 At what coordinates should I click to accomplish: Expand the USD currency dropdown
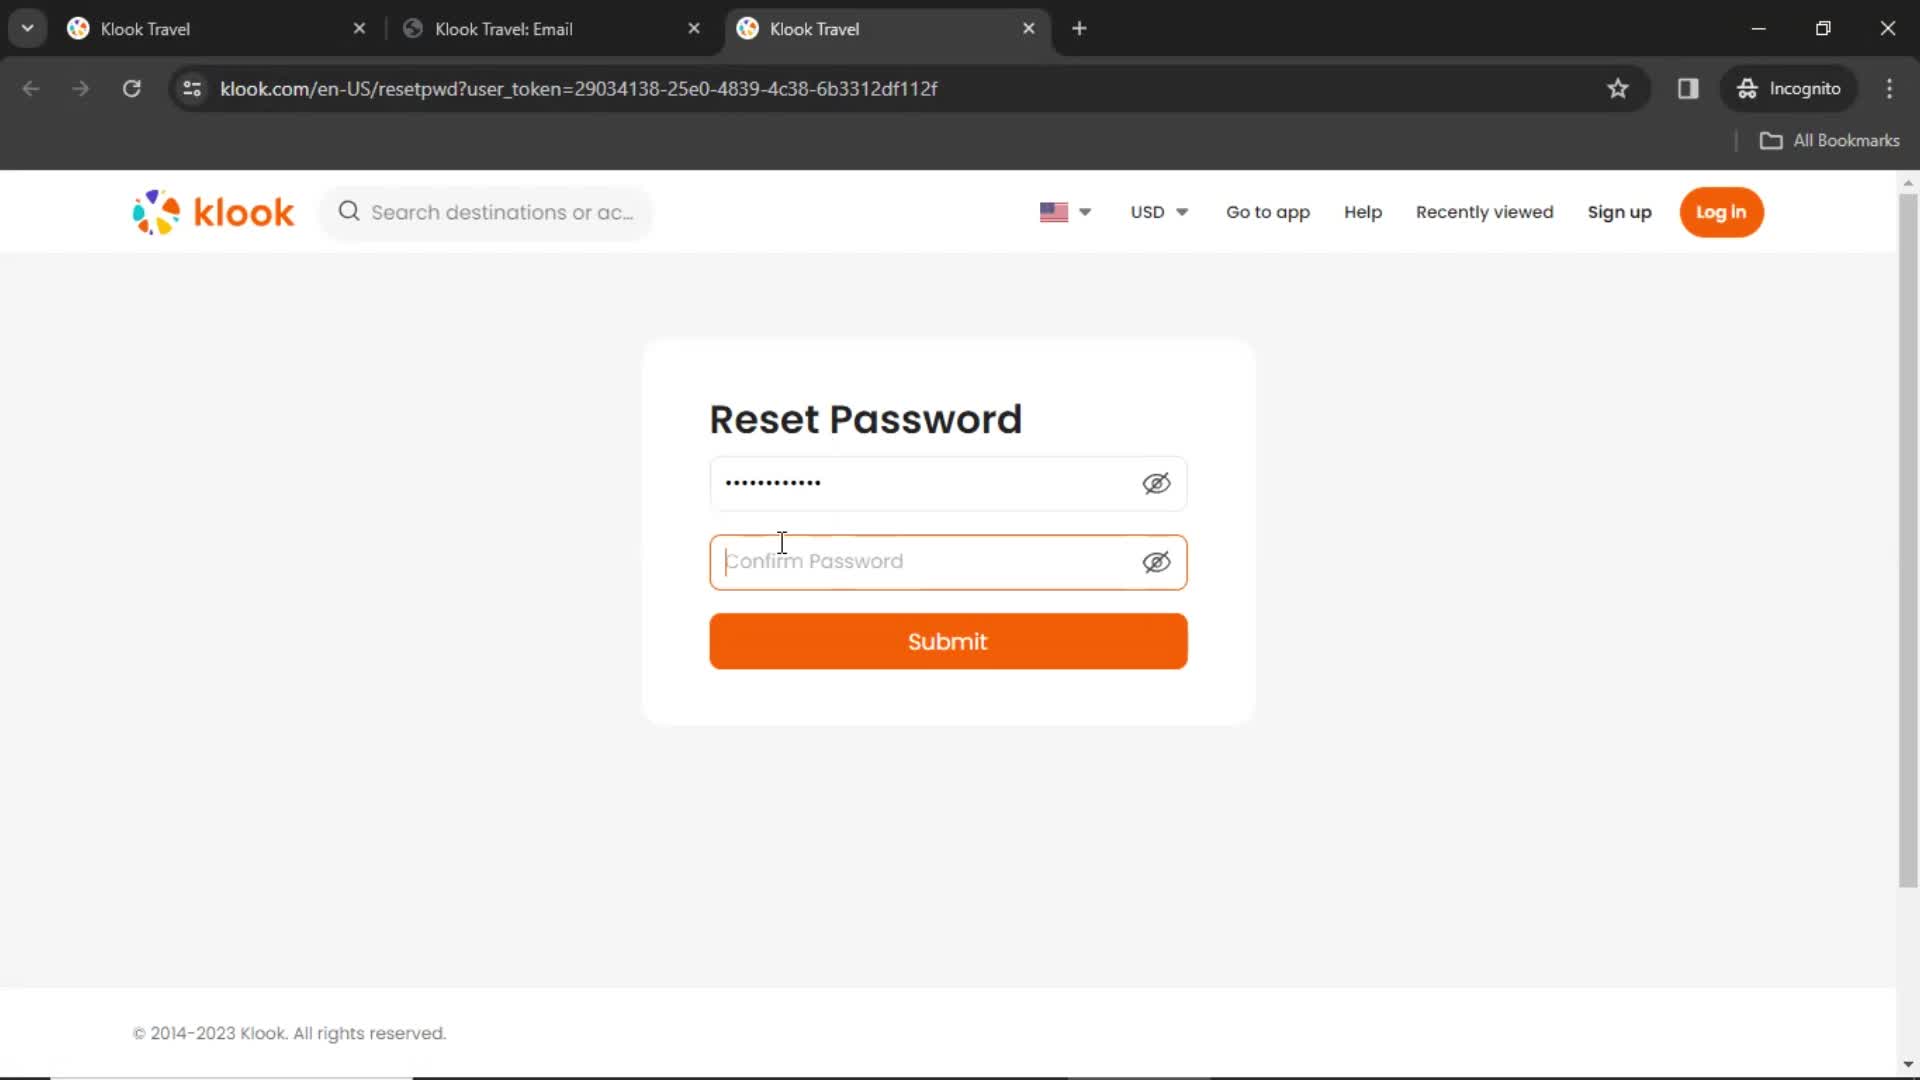tap(1158, 211)
